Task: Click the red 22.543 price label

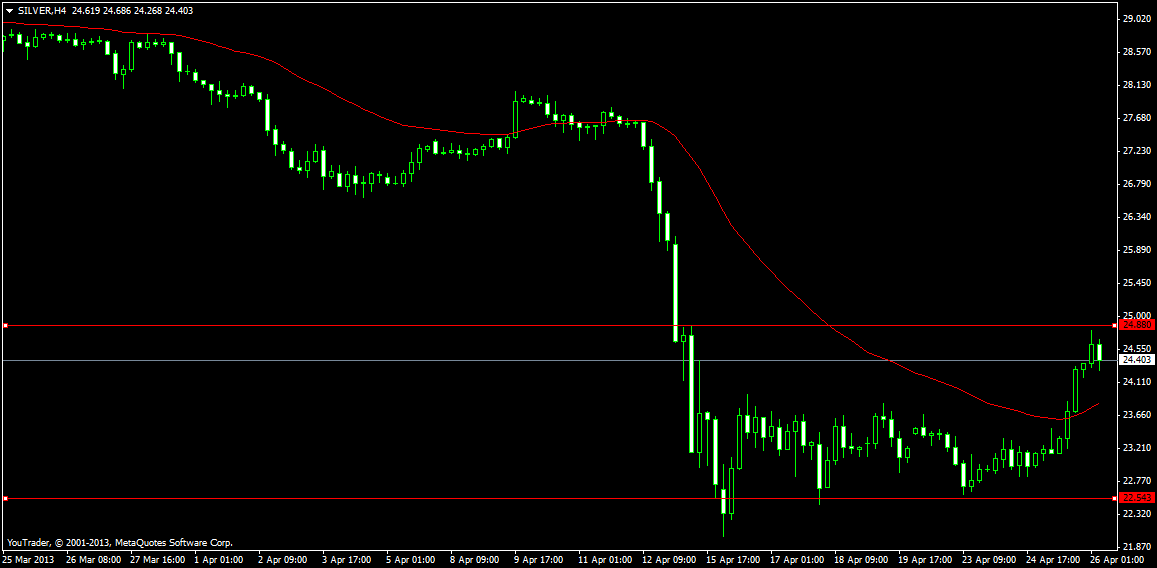Action: 1138,498
